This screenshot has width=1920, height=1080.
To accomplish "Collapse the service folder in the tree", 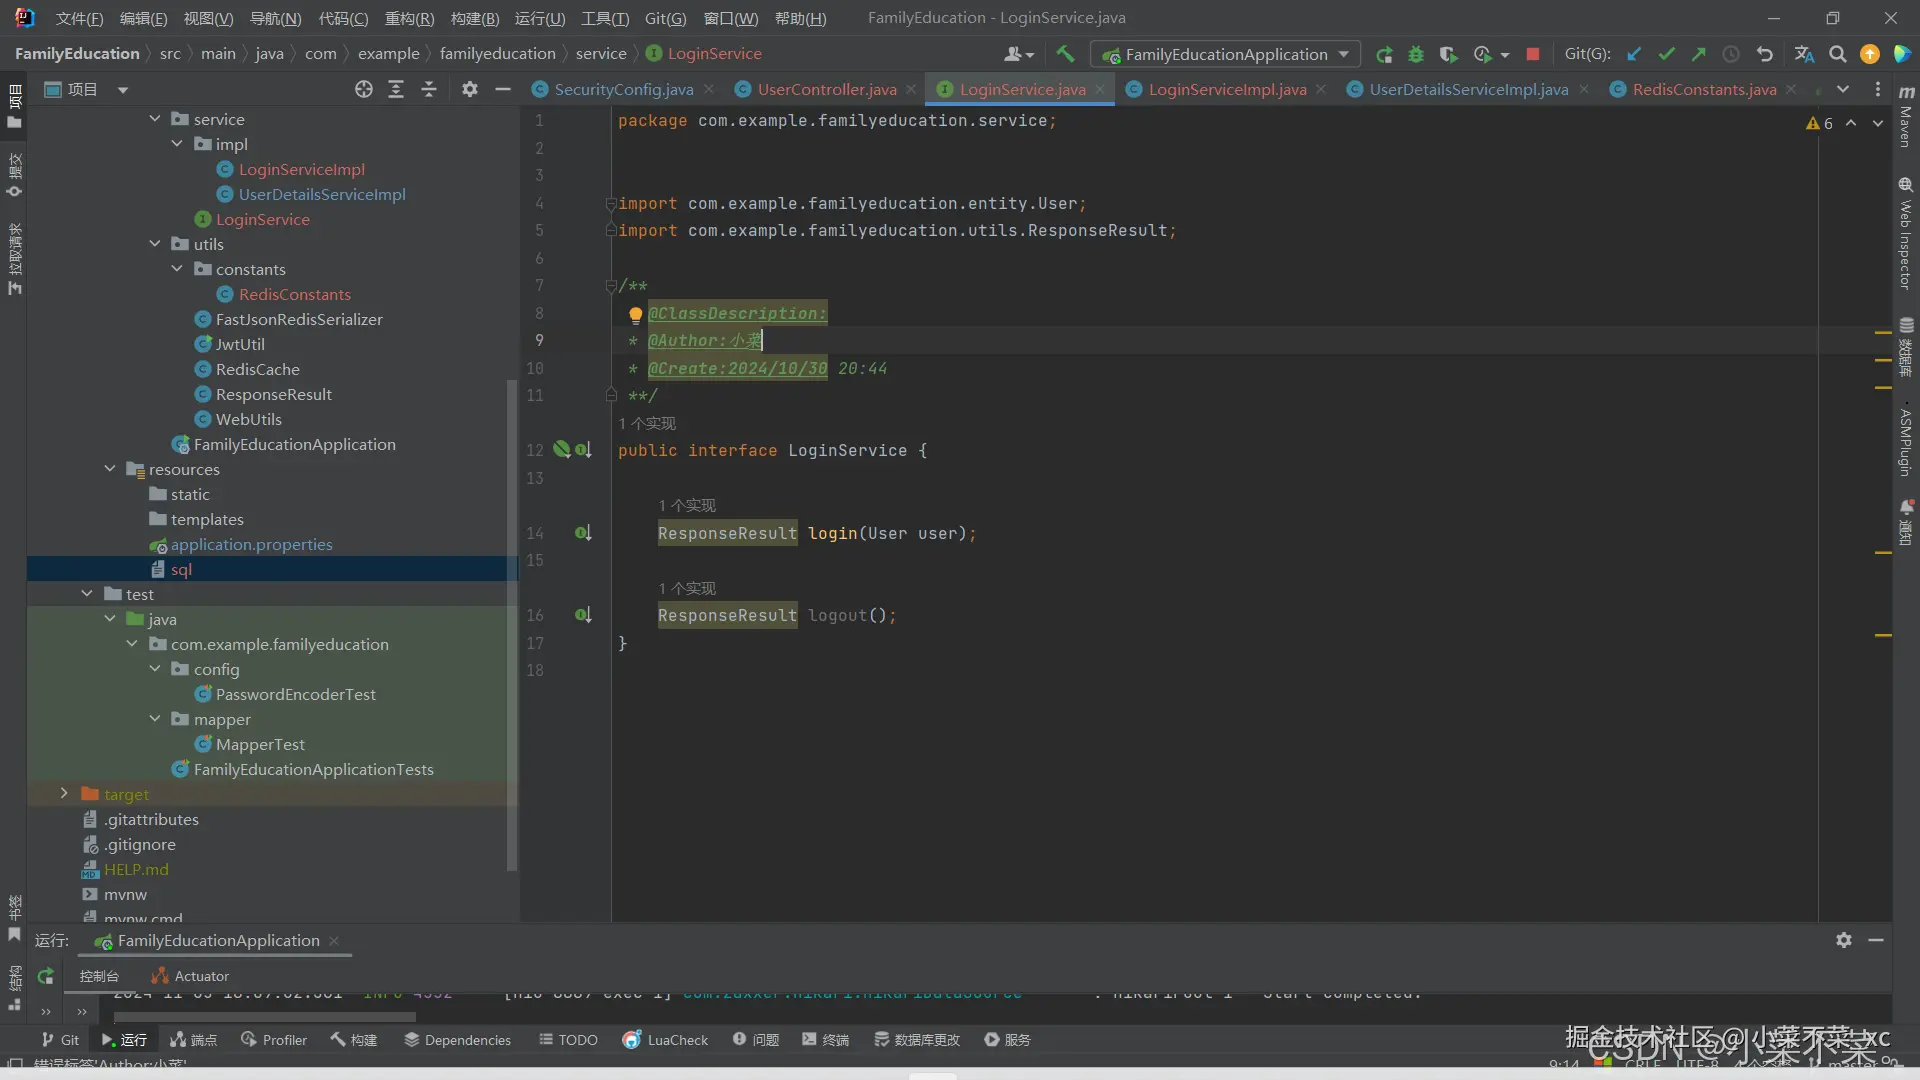I will [x=155, y=119].
